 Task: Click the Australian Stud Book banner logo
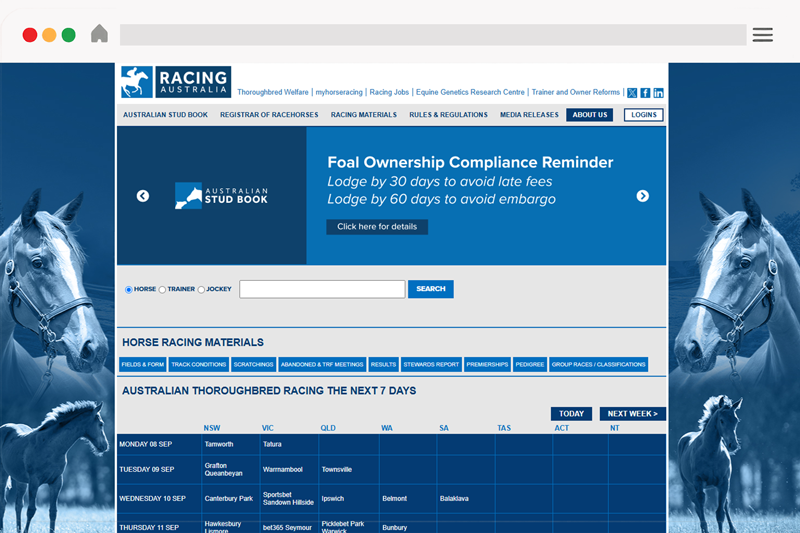click(221, 196)
